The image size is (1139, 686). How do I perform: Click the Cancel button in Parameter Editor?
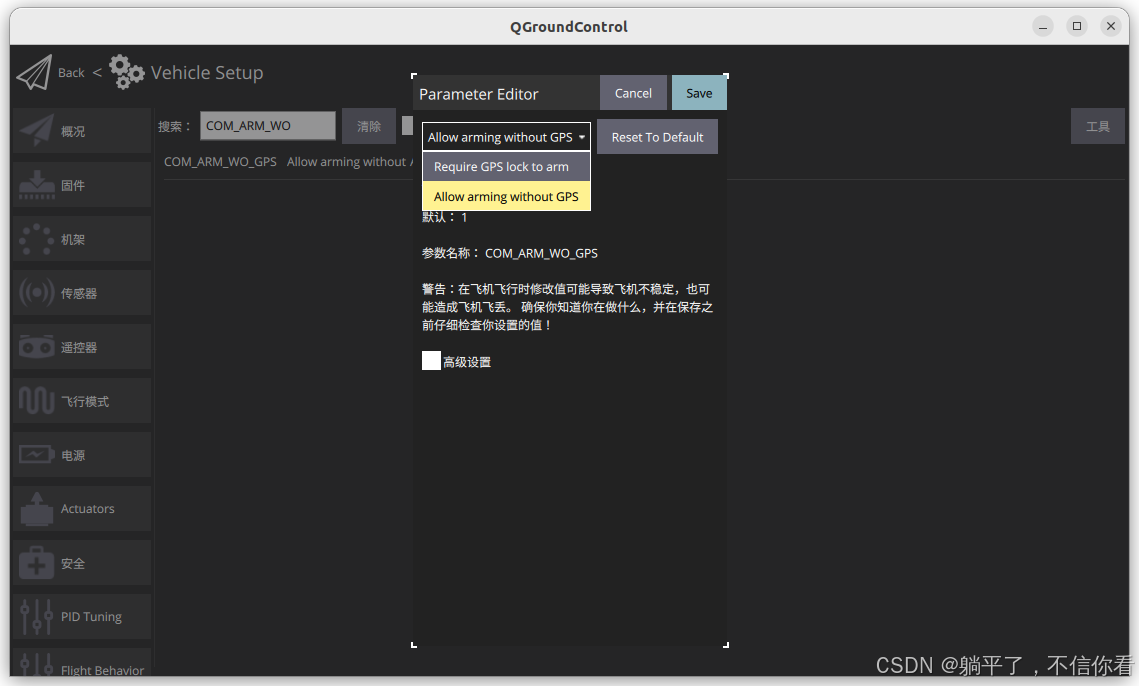tap(633, 93)
